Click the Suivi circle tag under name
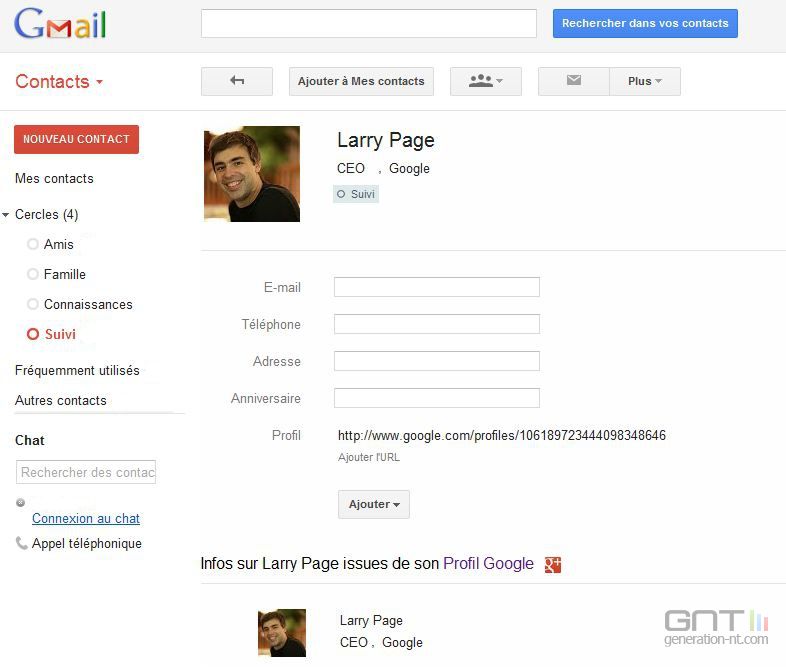786x668 pixels. point(356,194)
